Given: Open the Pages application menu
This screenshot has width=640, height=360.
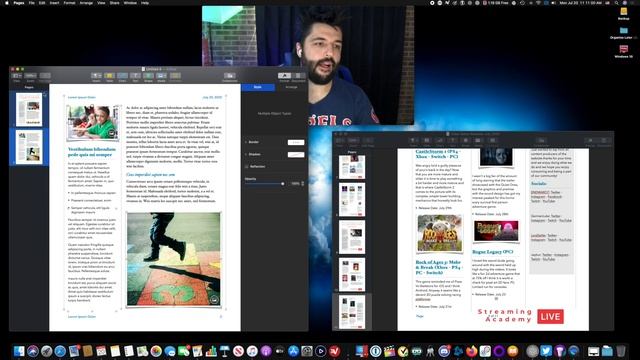Looking at the screenshot, I should point(19,2).
